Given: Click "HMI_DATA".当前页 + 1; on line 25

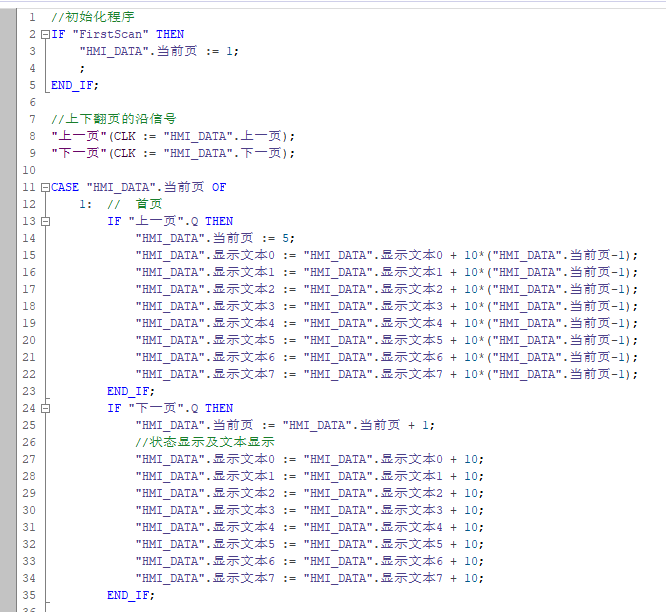Looking at the screenshot, I should coord(358,425).
